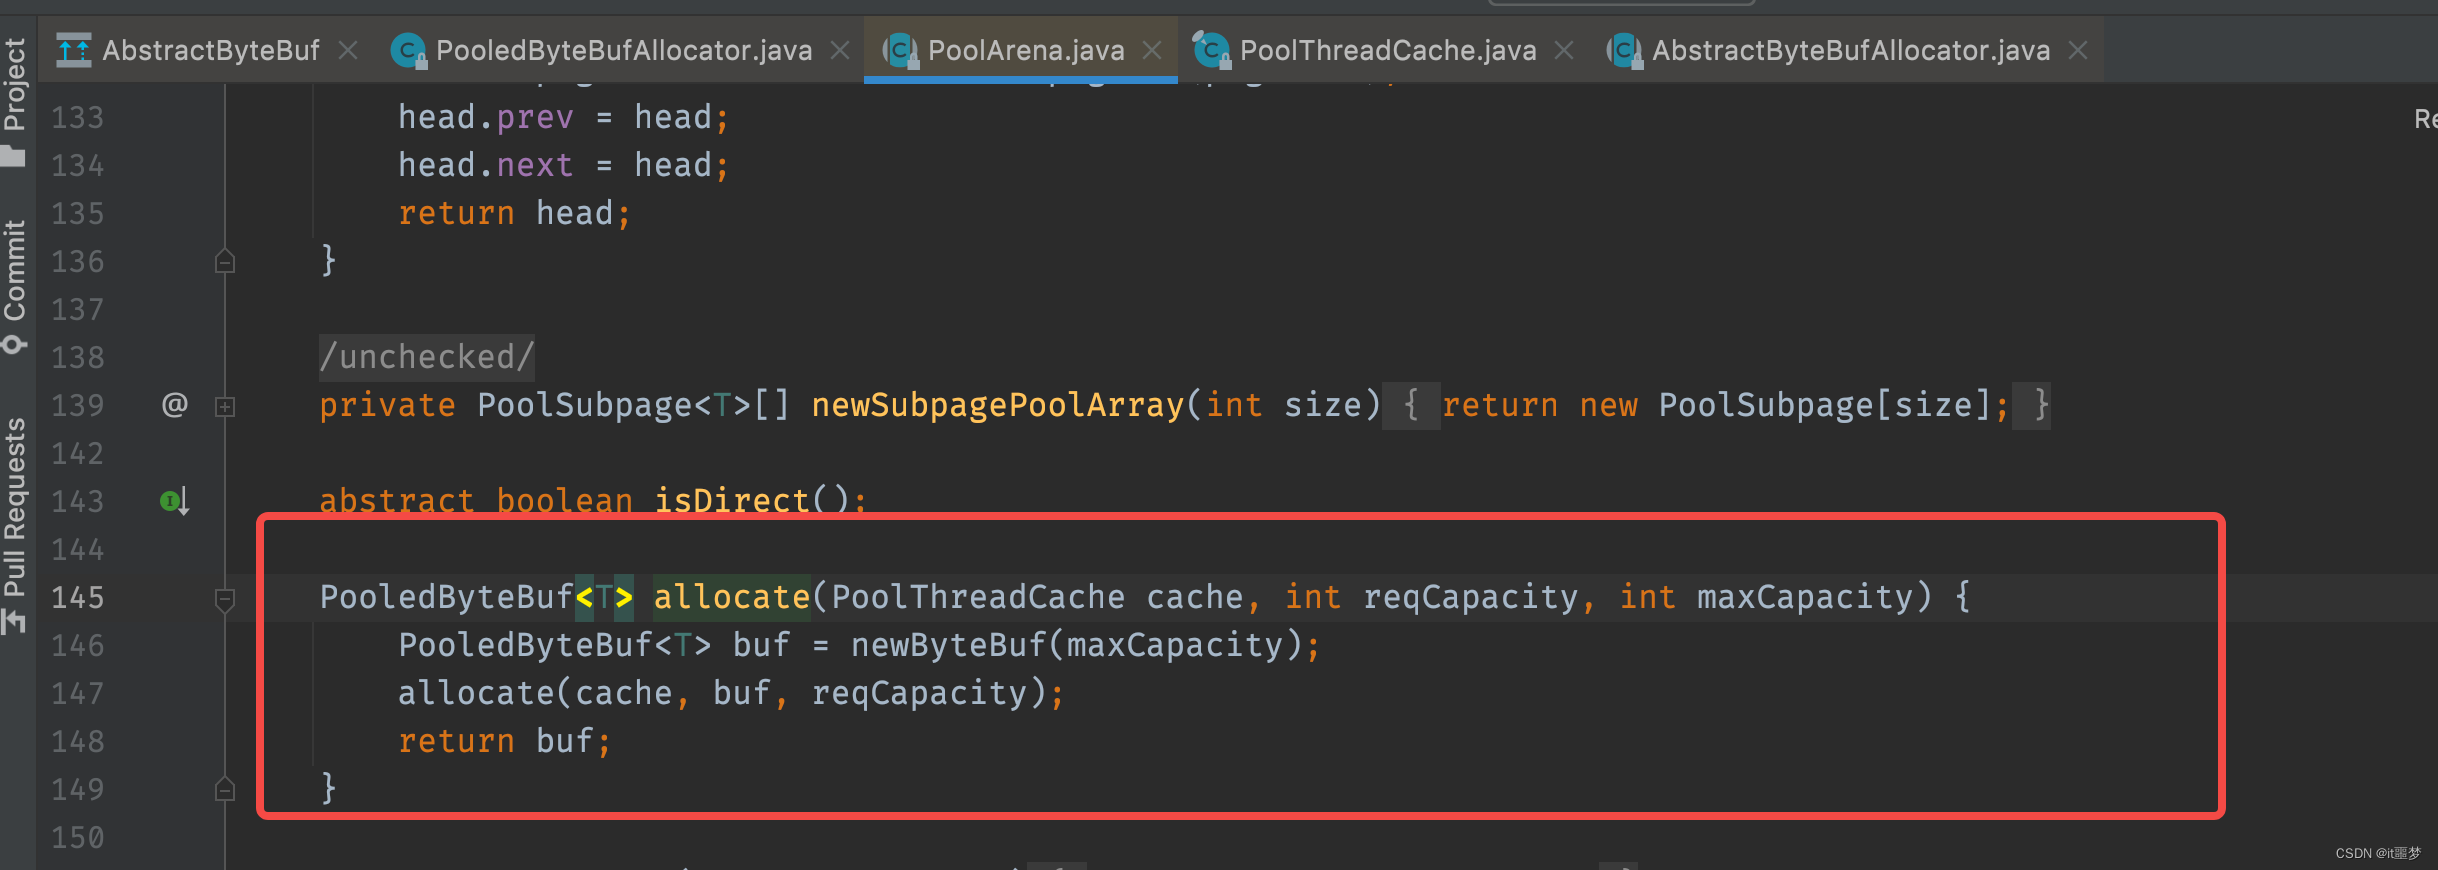Close the AbstractByteBufAllocator.java tab
The image size is (2438, 870).
click(2078, 50)
